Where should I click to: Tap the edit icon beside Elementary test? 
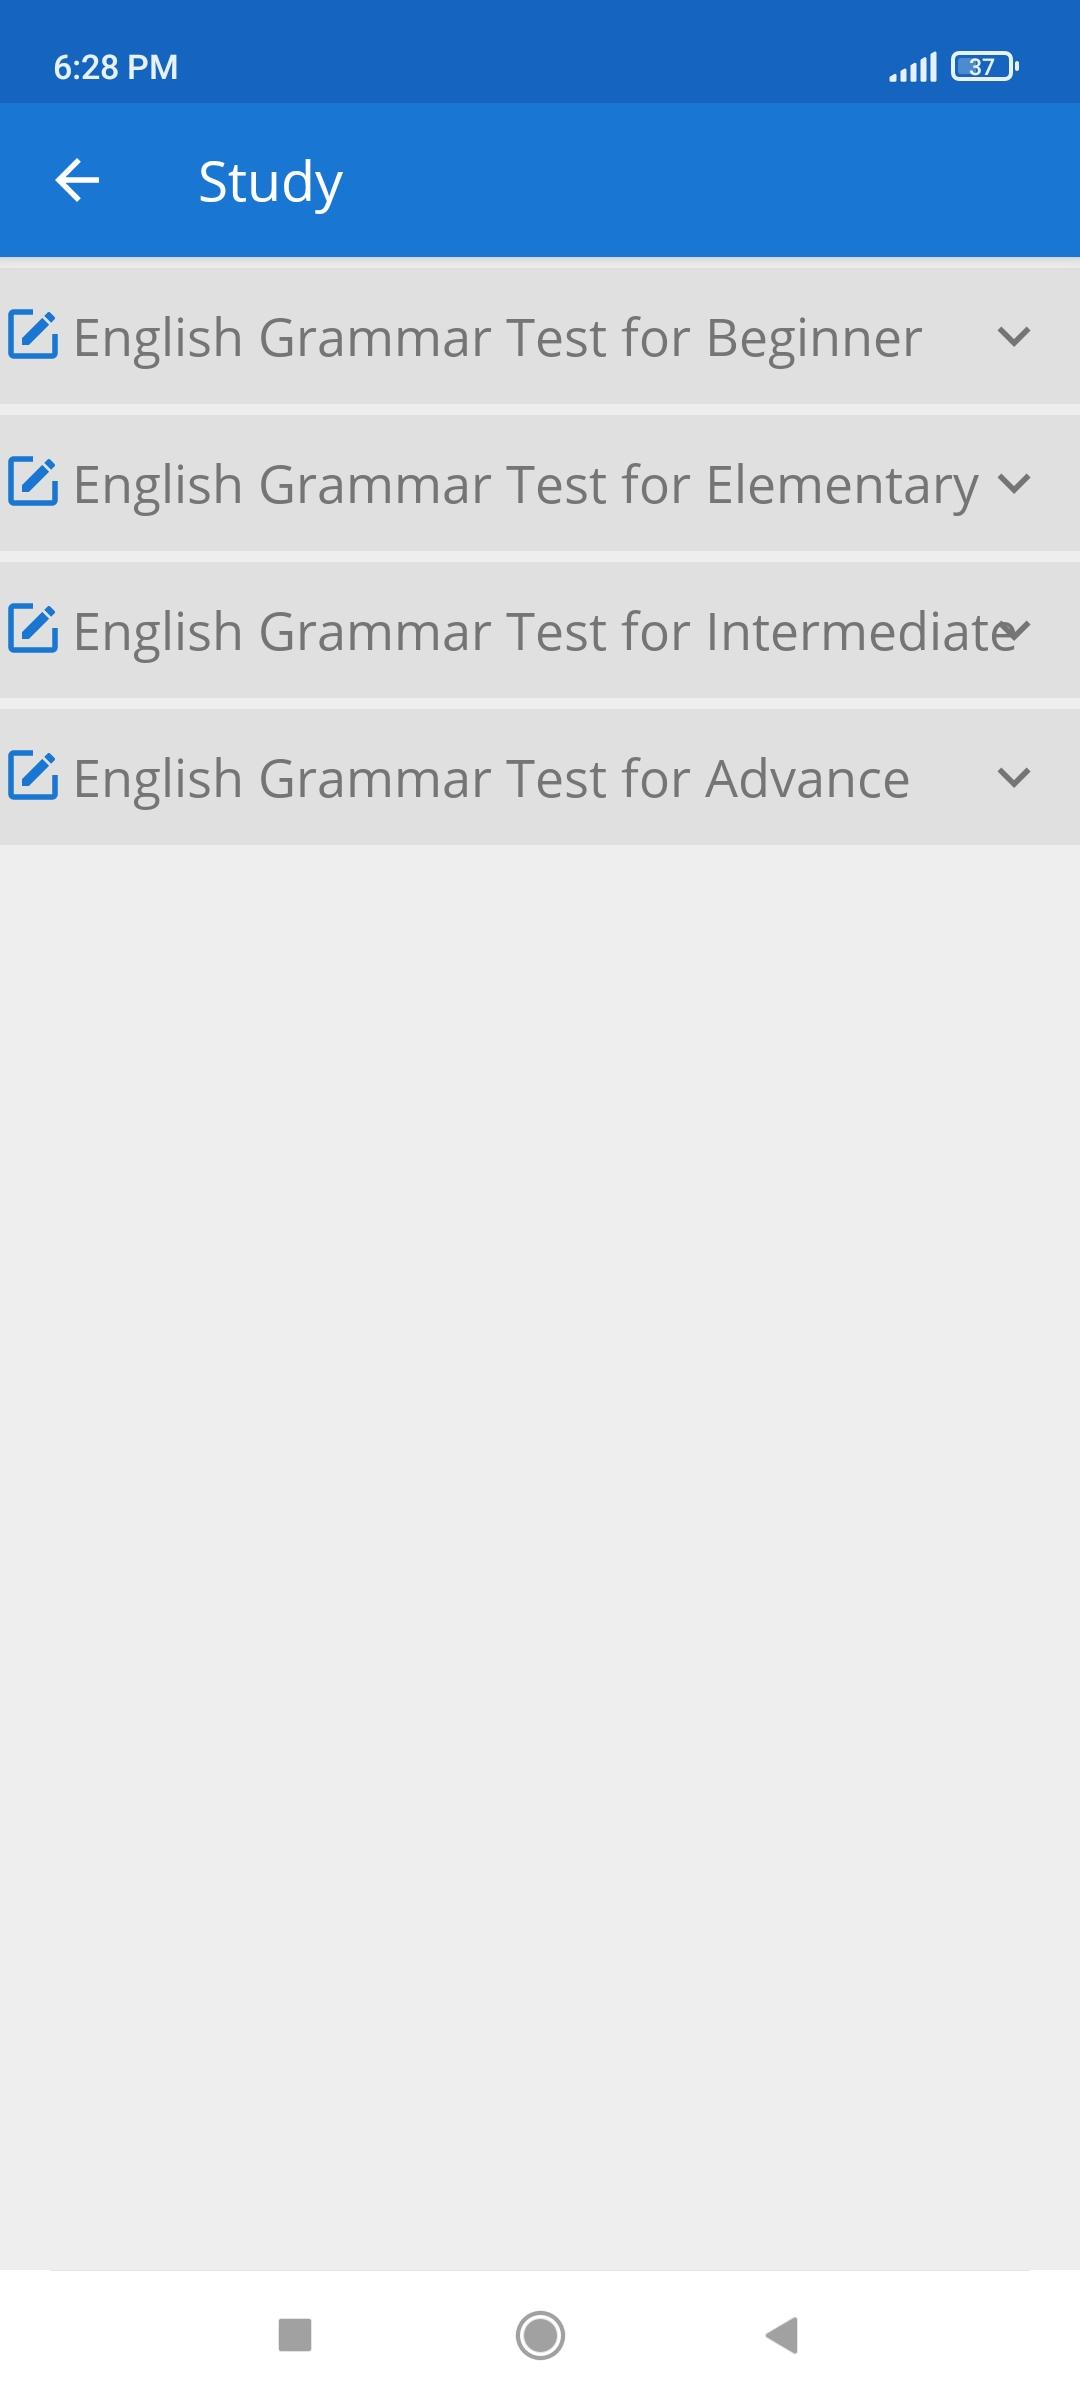(x=33, y=482)
